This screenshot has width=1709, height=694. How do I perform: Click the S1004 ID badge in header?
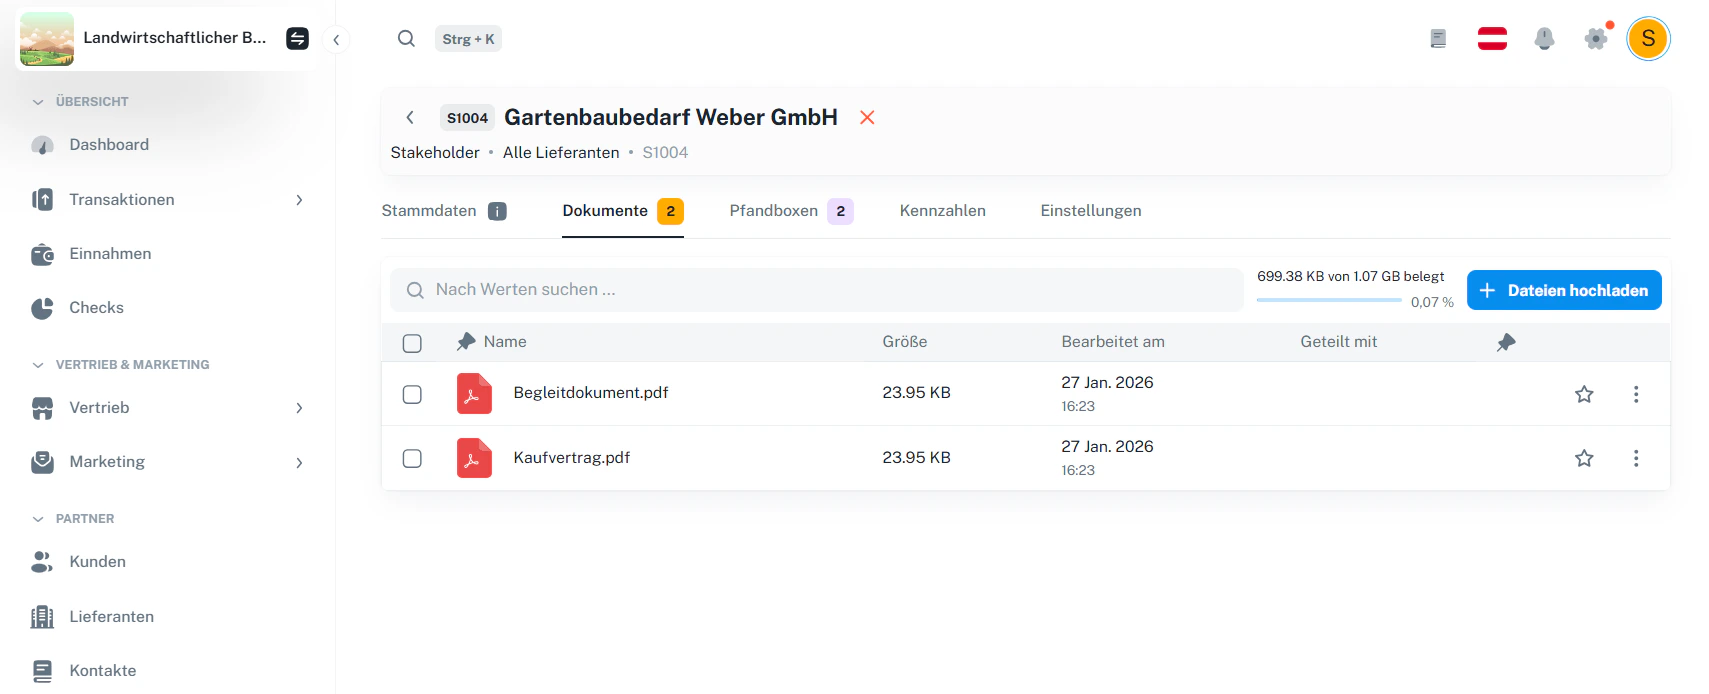(467, 118)
